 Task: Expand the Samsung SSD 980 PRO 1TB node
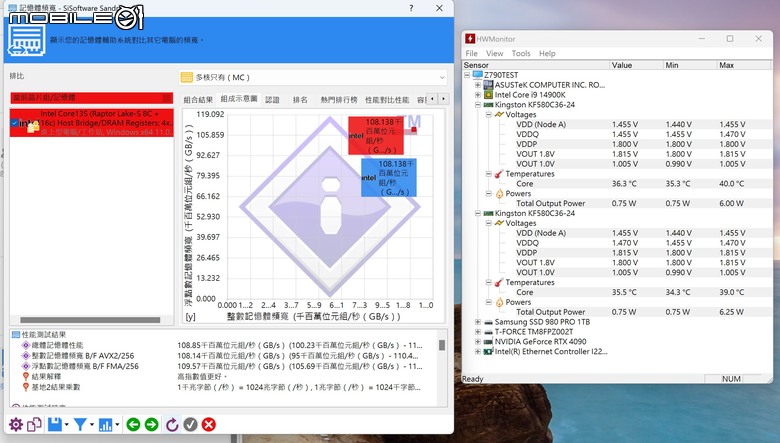[478, 322]
